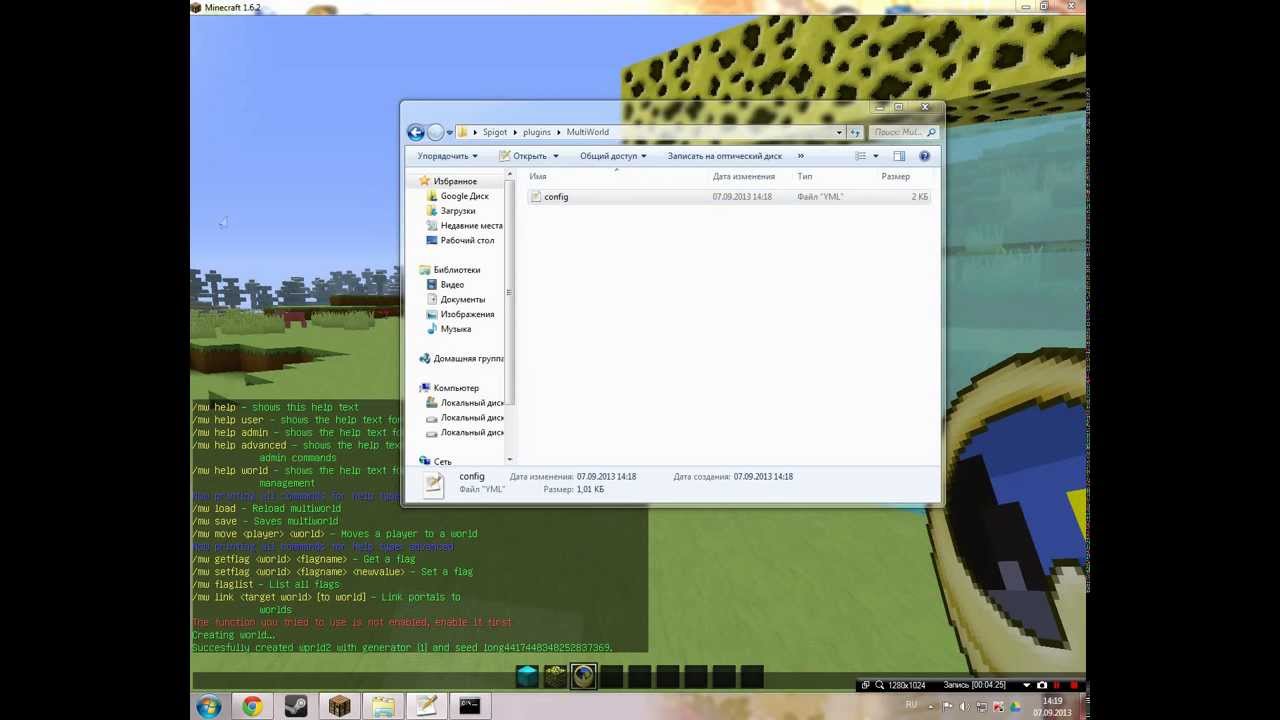Click the Открыть toolbar button
Screen dimensions: 1280x720
click(523, 156)
